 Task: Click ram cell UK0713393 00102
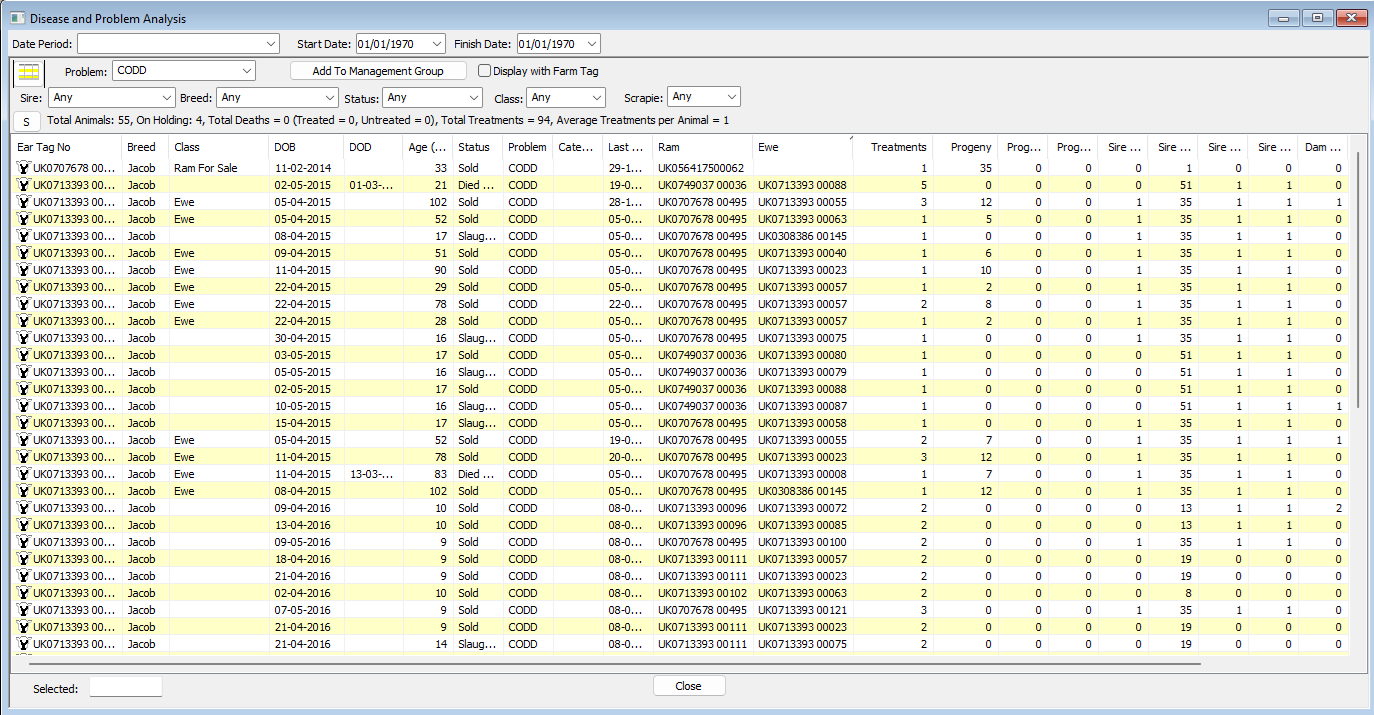(702, 593)
